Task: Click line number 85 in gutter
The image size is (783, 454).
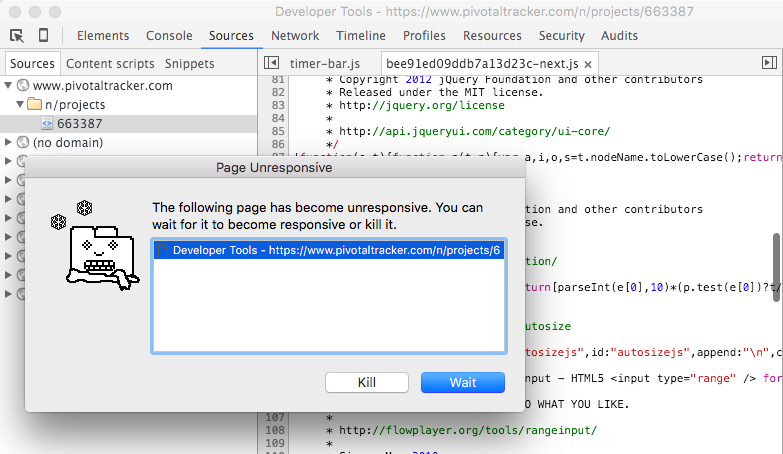Action: (x=278, y=131)
